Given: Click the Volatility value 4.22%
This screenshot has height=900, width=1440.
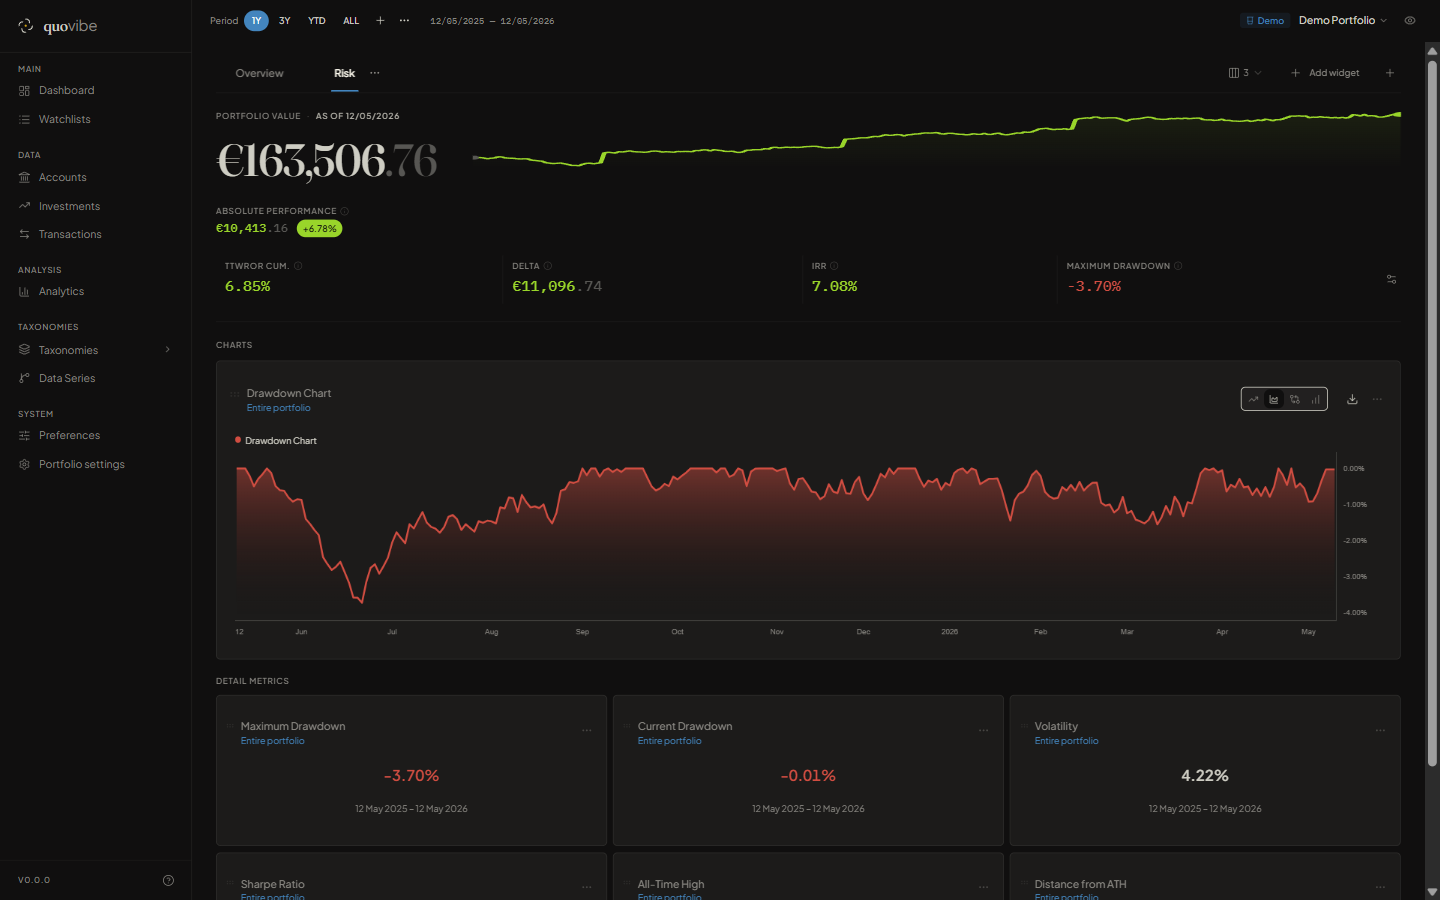Looking at the screenshot, I should click(1205, 776).
